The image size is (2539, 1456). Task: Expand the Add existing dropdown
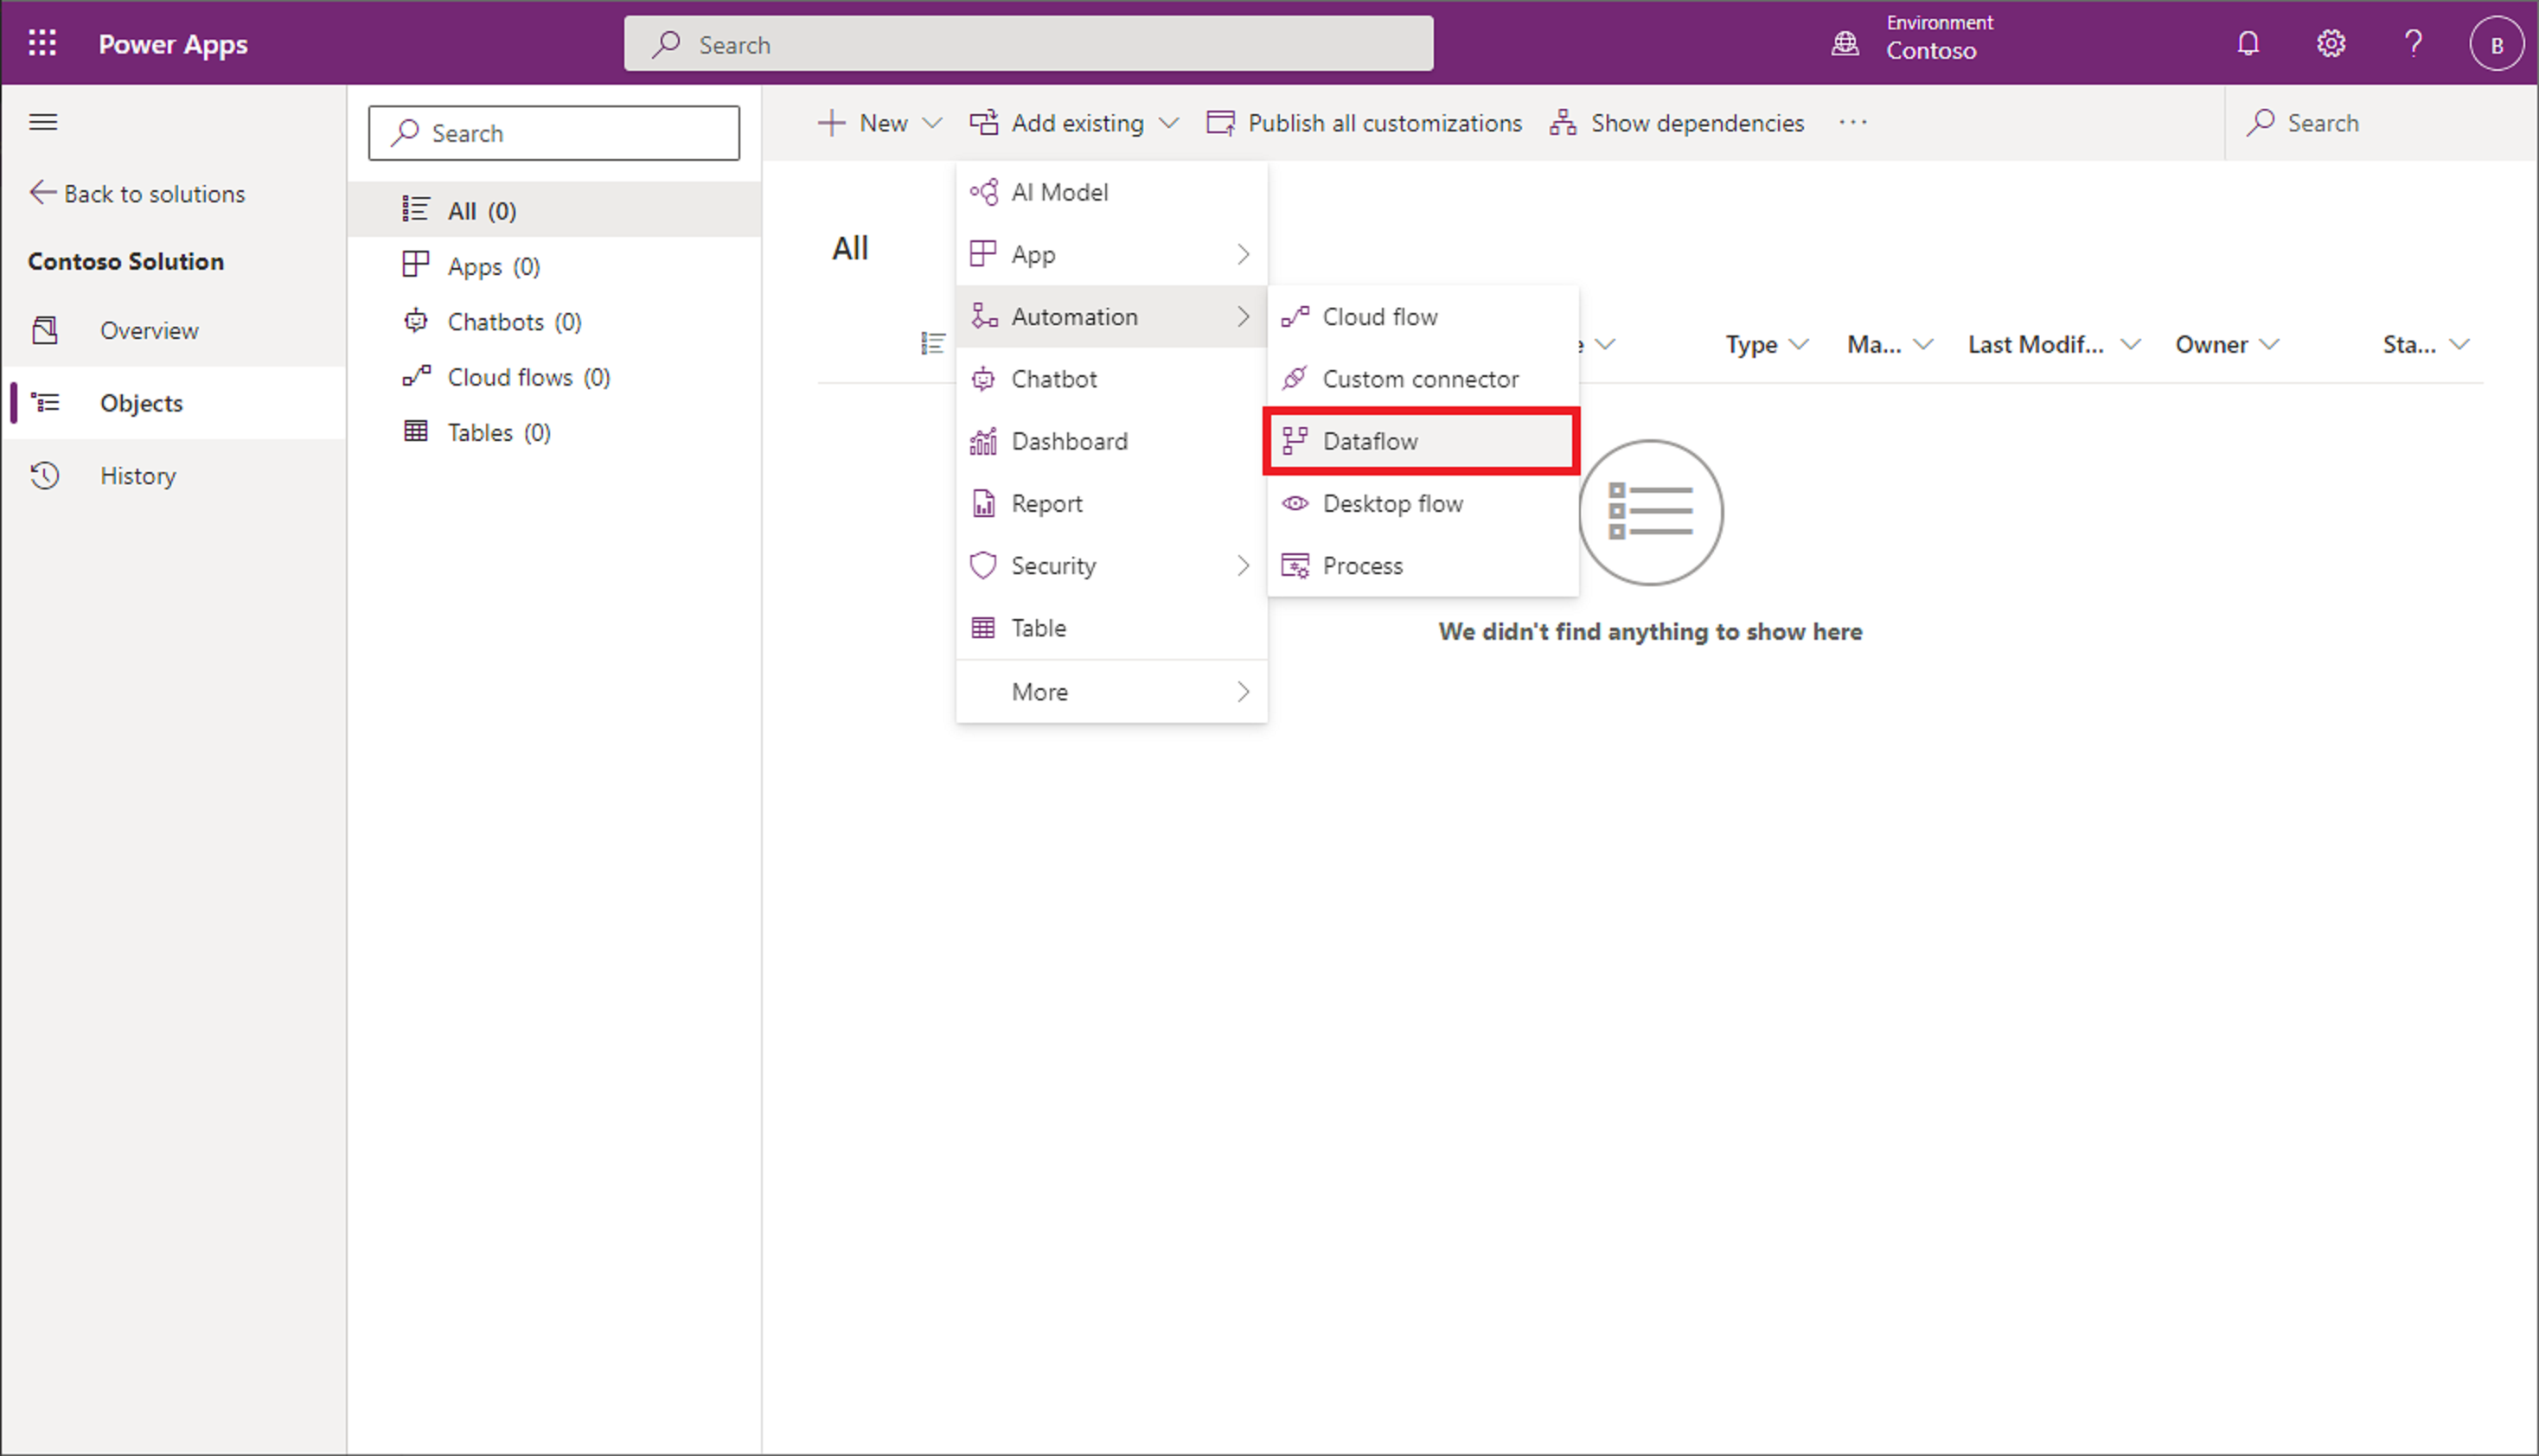[x=1075, y=122]
